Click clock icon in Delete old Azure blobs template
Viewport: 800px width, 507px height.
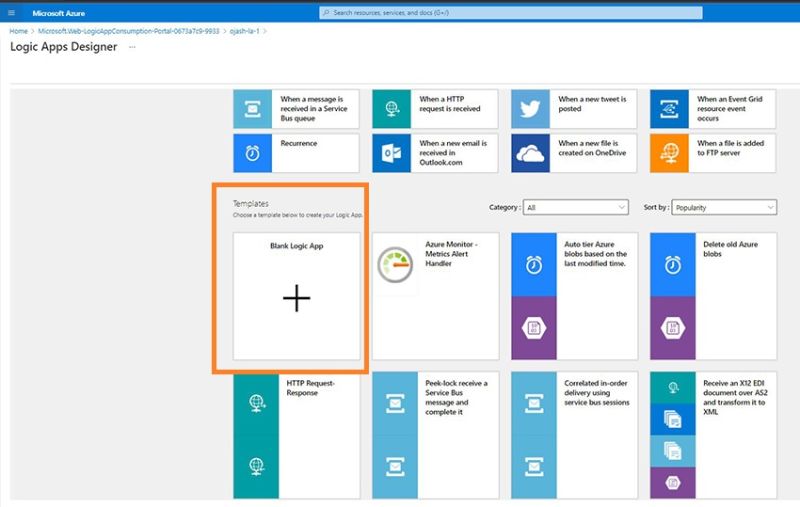[672, 265]
